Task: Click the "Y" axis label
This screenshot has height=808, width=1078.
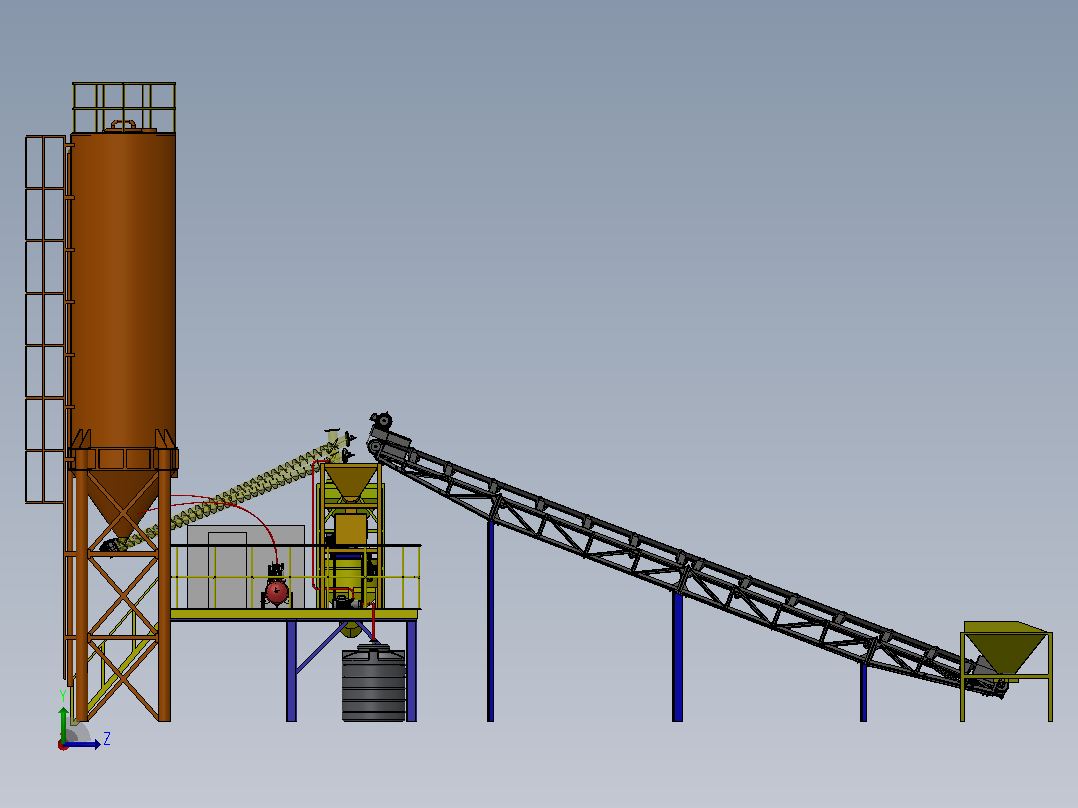Action: pyautogui.click(x=63, y=696)
